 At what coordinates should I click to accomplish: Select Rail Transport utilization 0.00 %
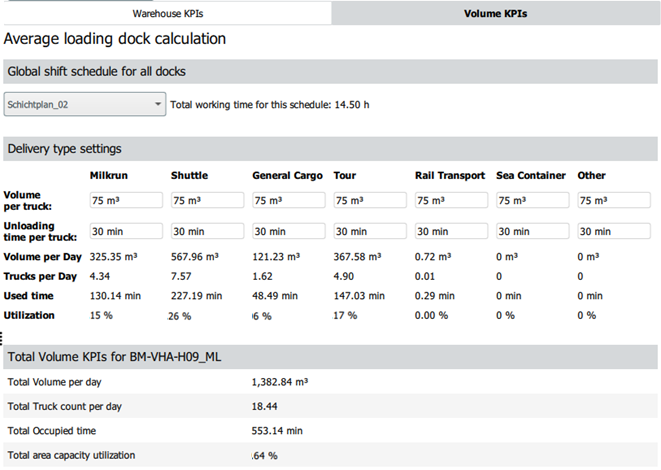click(431, 315)
